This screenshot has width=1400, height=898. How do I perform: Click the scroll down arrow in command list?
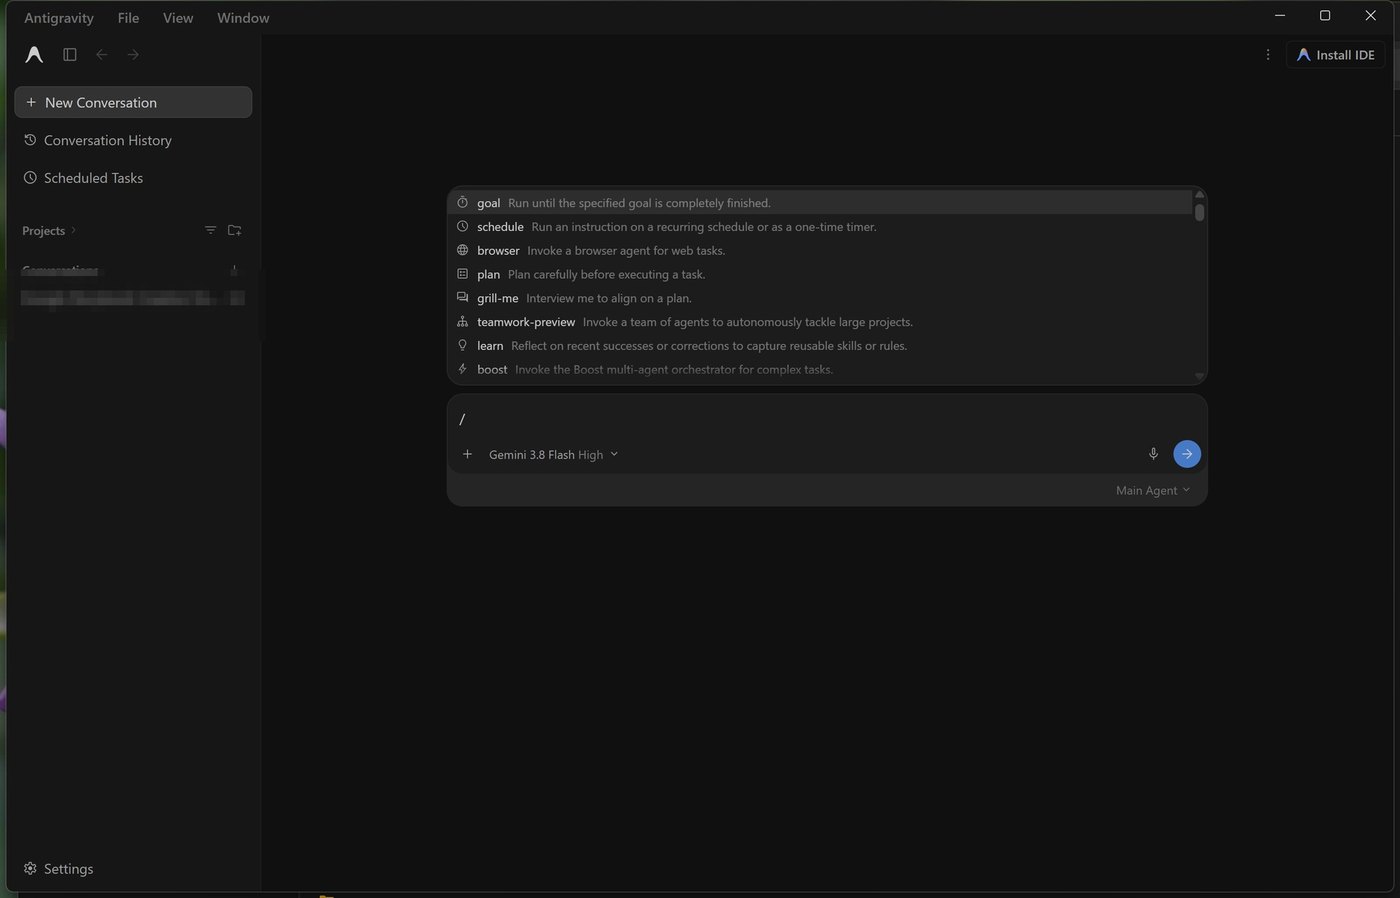(x=1199, y=376)
